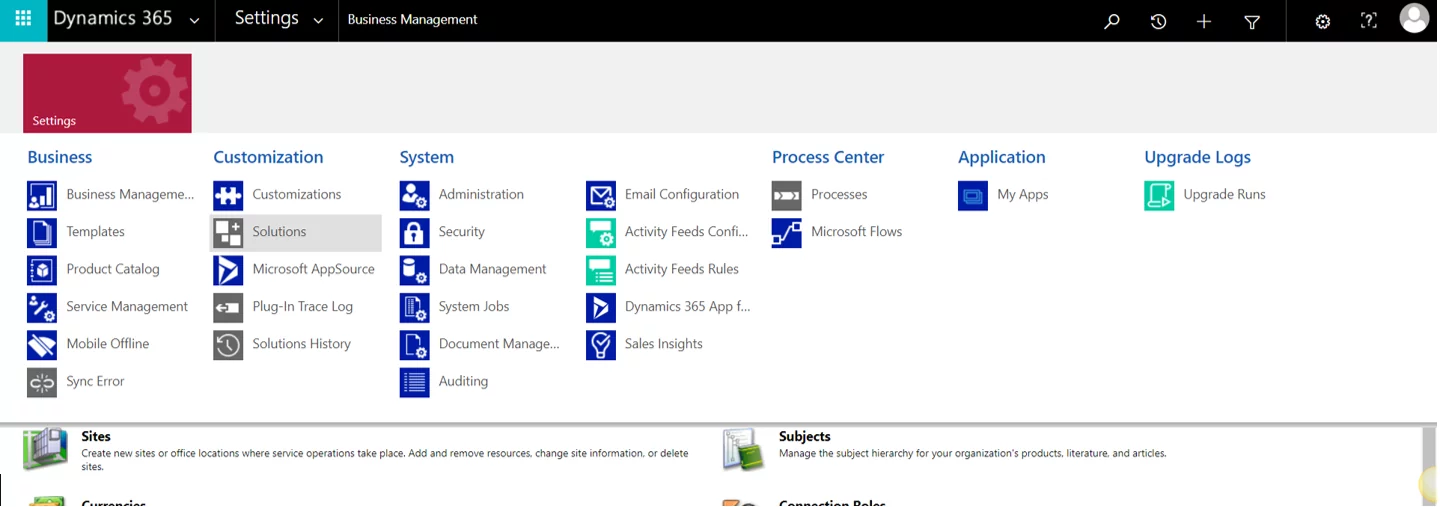Open the advanced find funnel icon
The width and height of the screenshot is (1440, 507).
tap(1252, 21)
